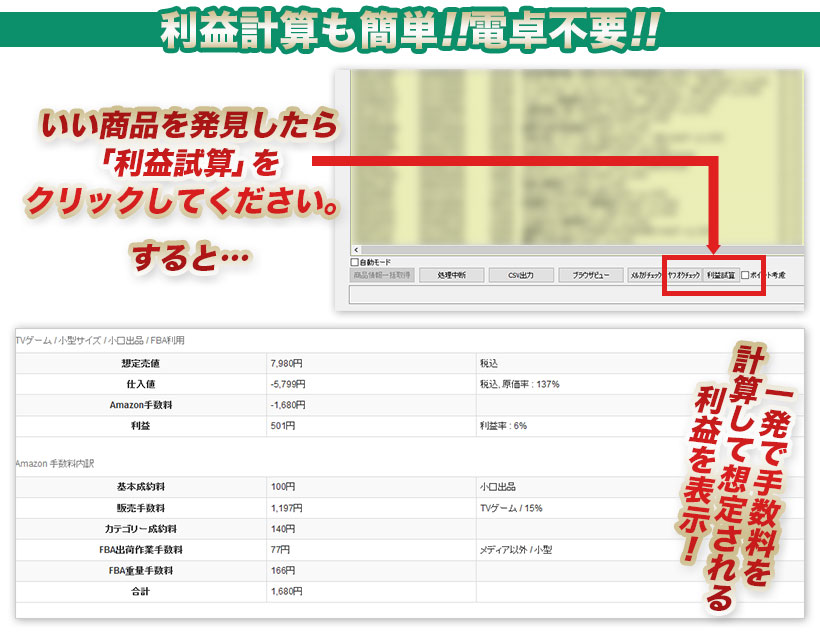Select the 合計 1,680円 value cell
Viewport: 820px width, 633px height.
point(370,591)
